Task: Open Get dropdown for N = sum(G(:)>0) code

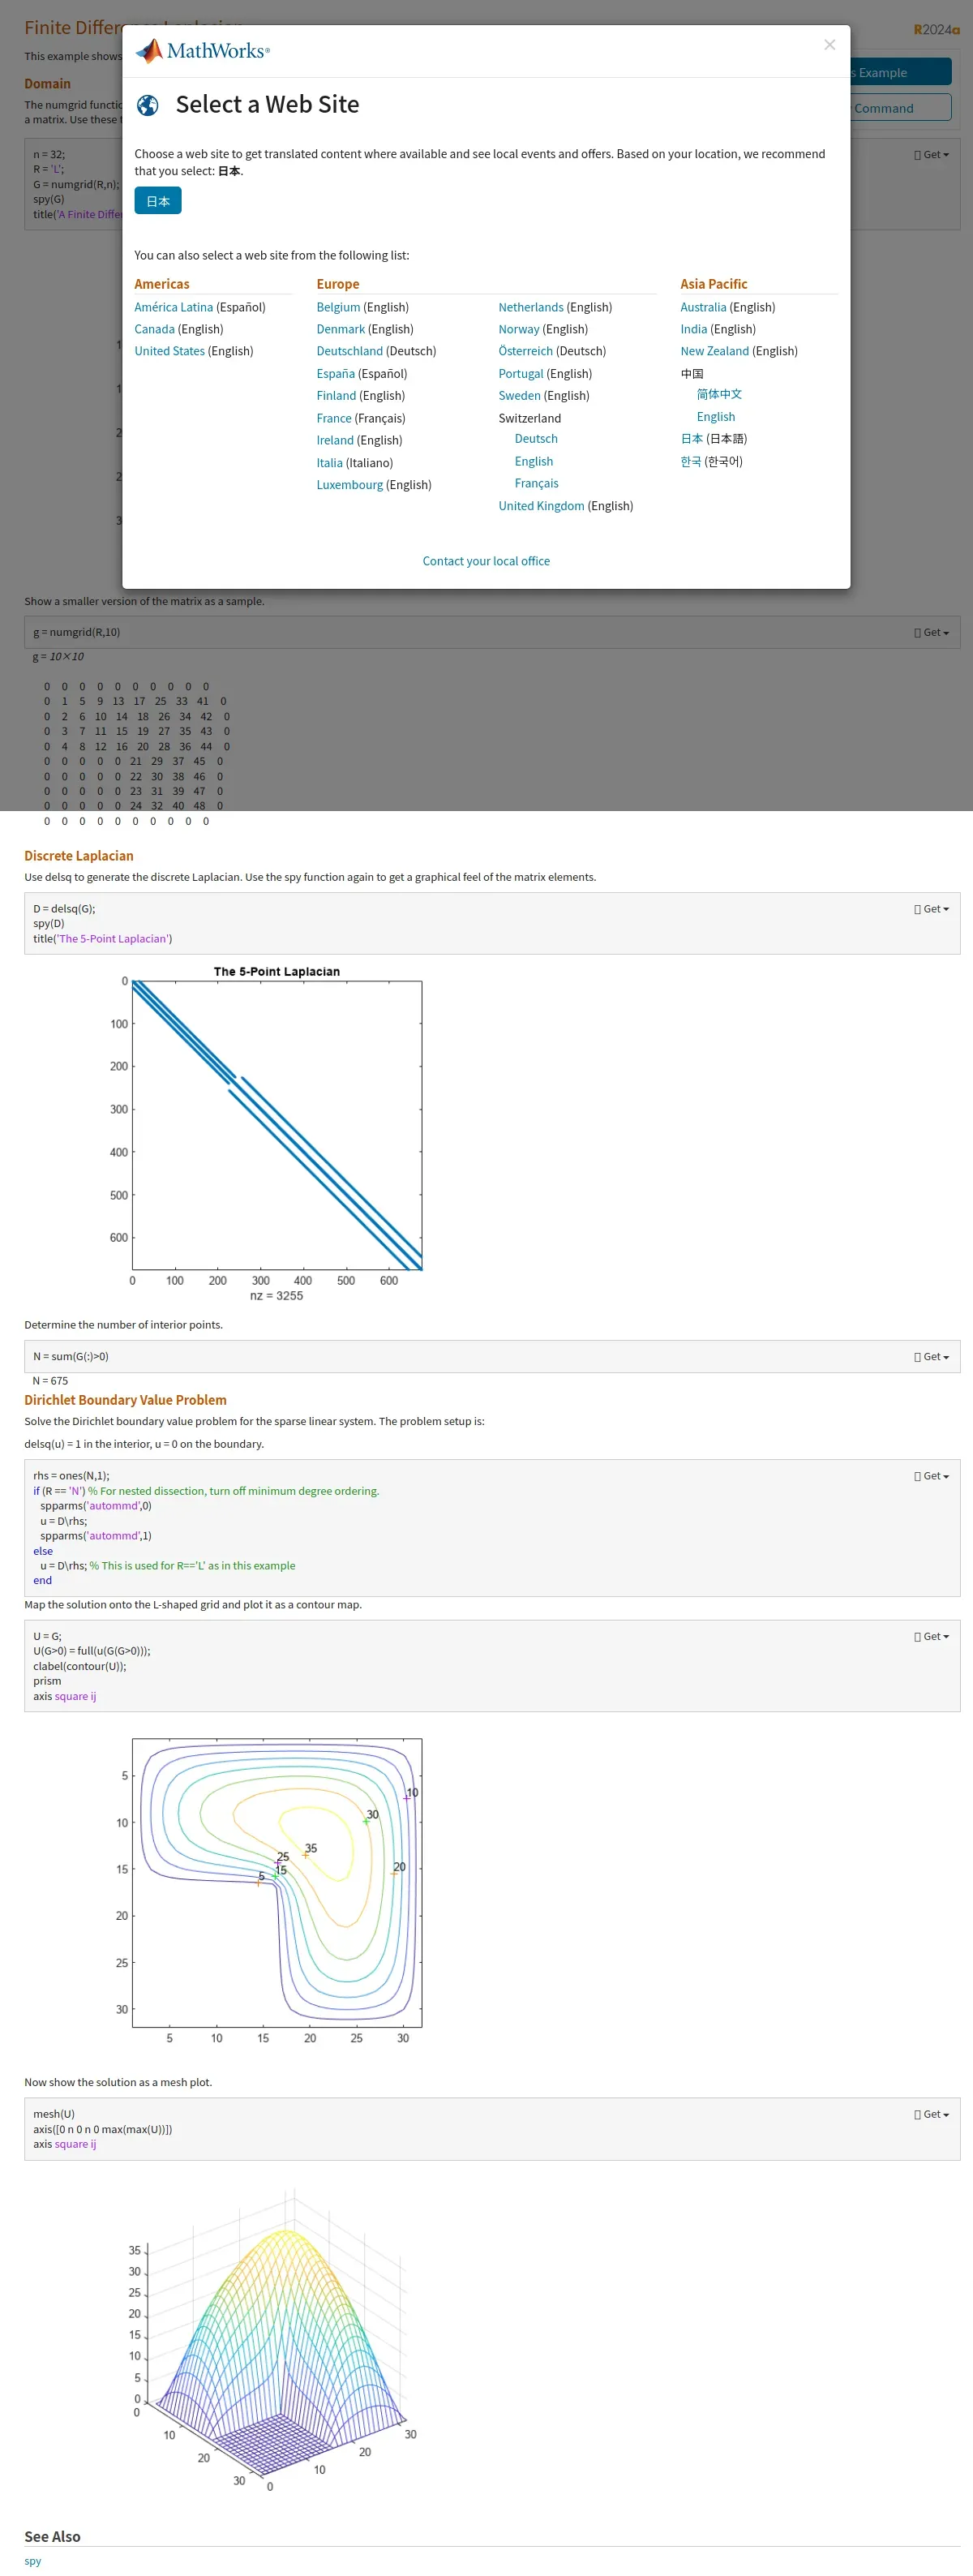Action: 932,1357
